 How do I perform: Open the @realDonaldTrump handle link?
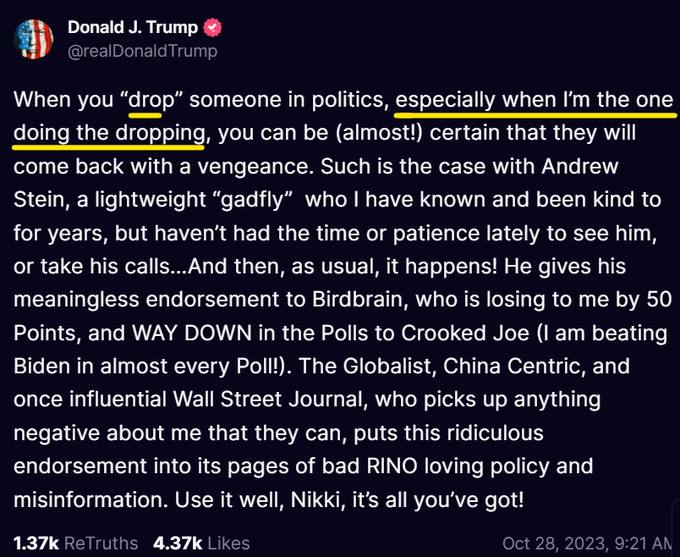(142, 50)
